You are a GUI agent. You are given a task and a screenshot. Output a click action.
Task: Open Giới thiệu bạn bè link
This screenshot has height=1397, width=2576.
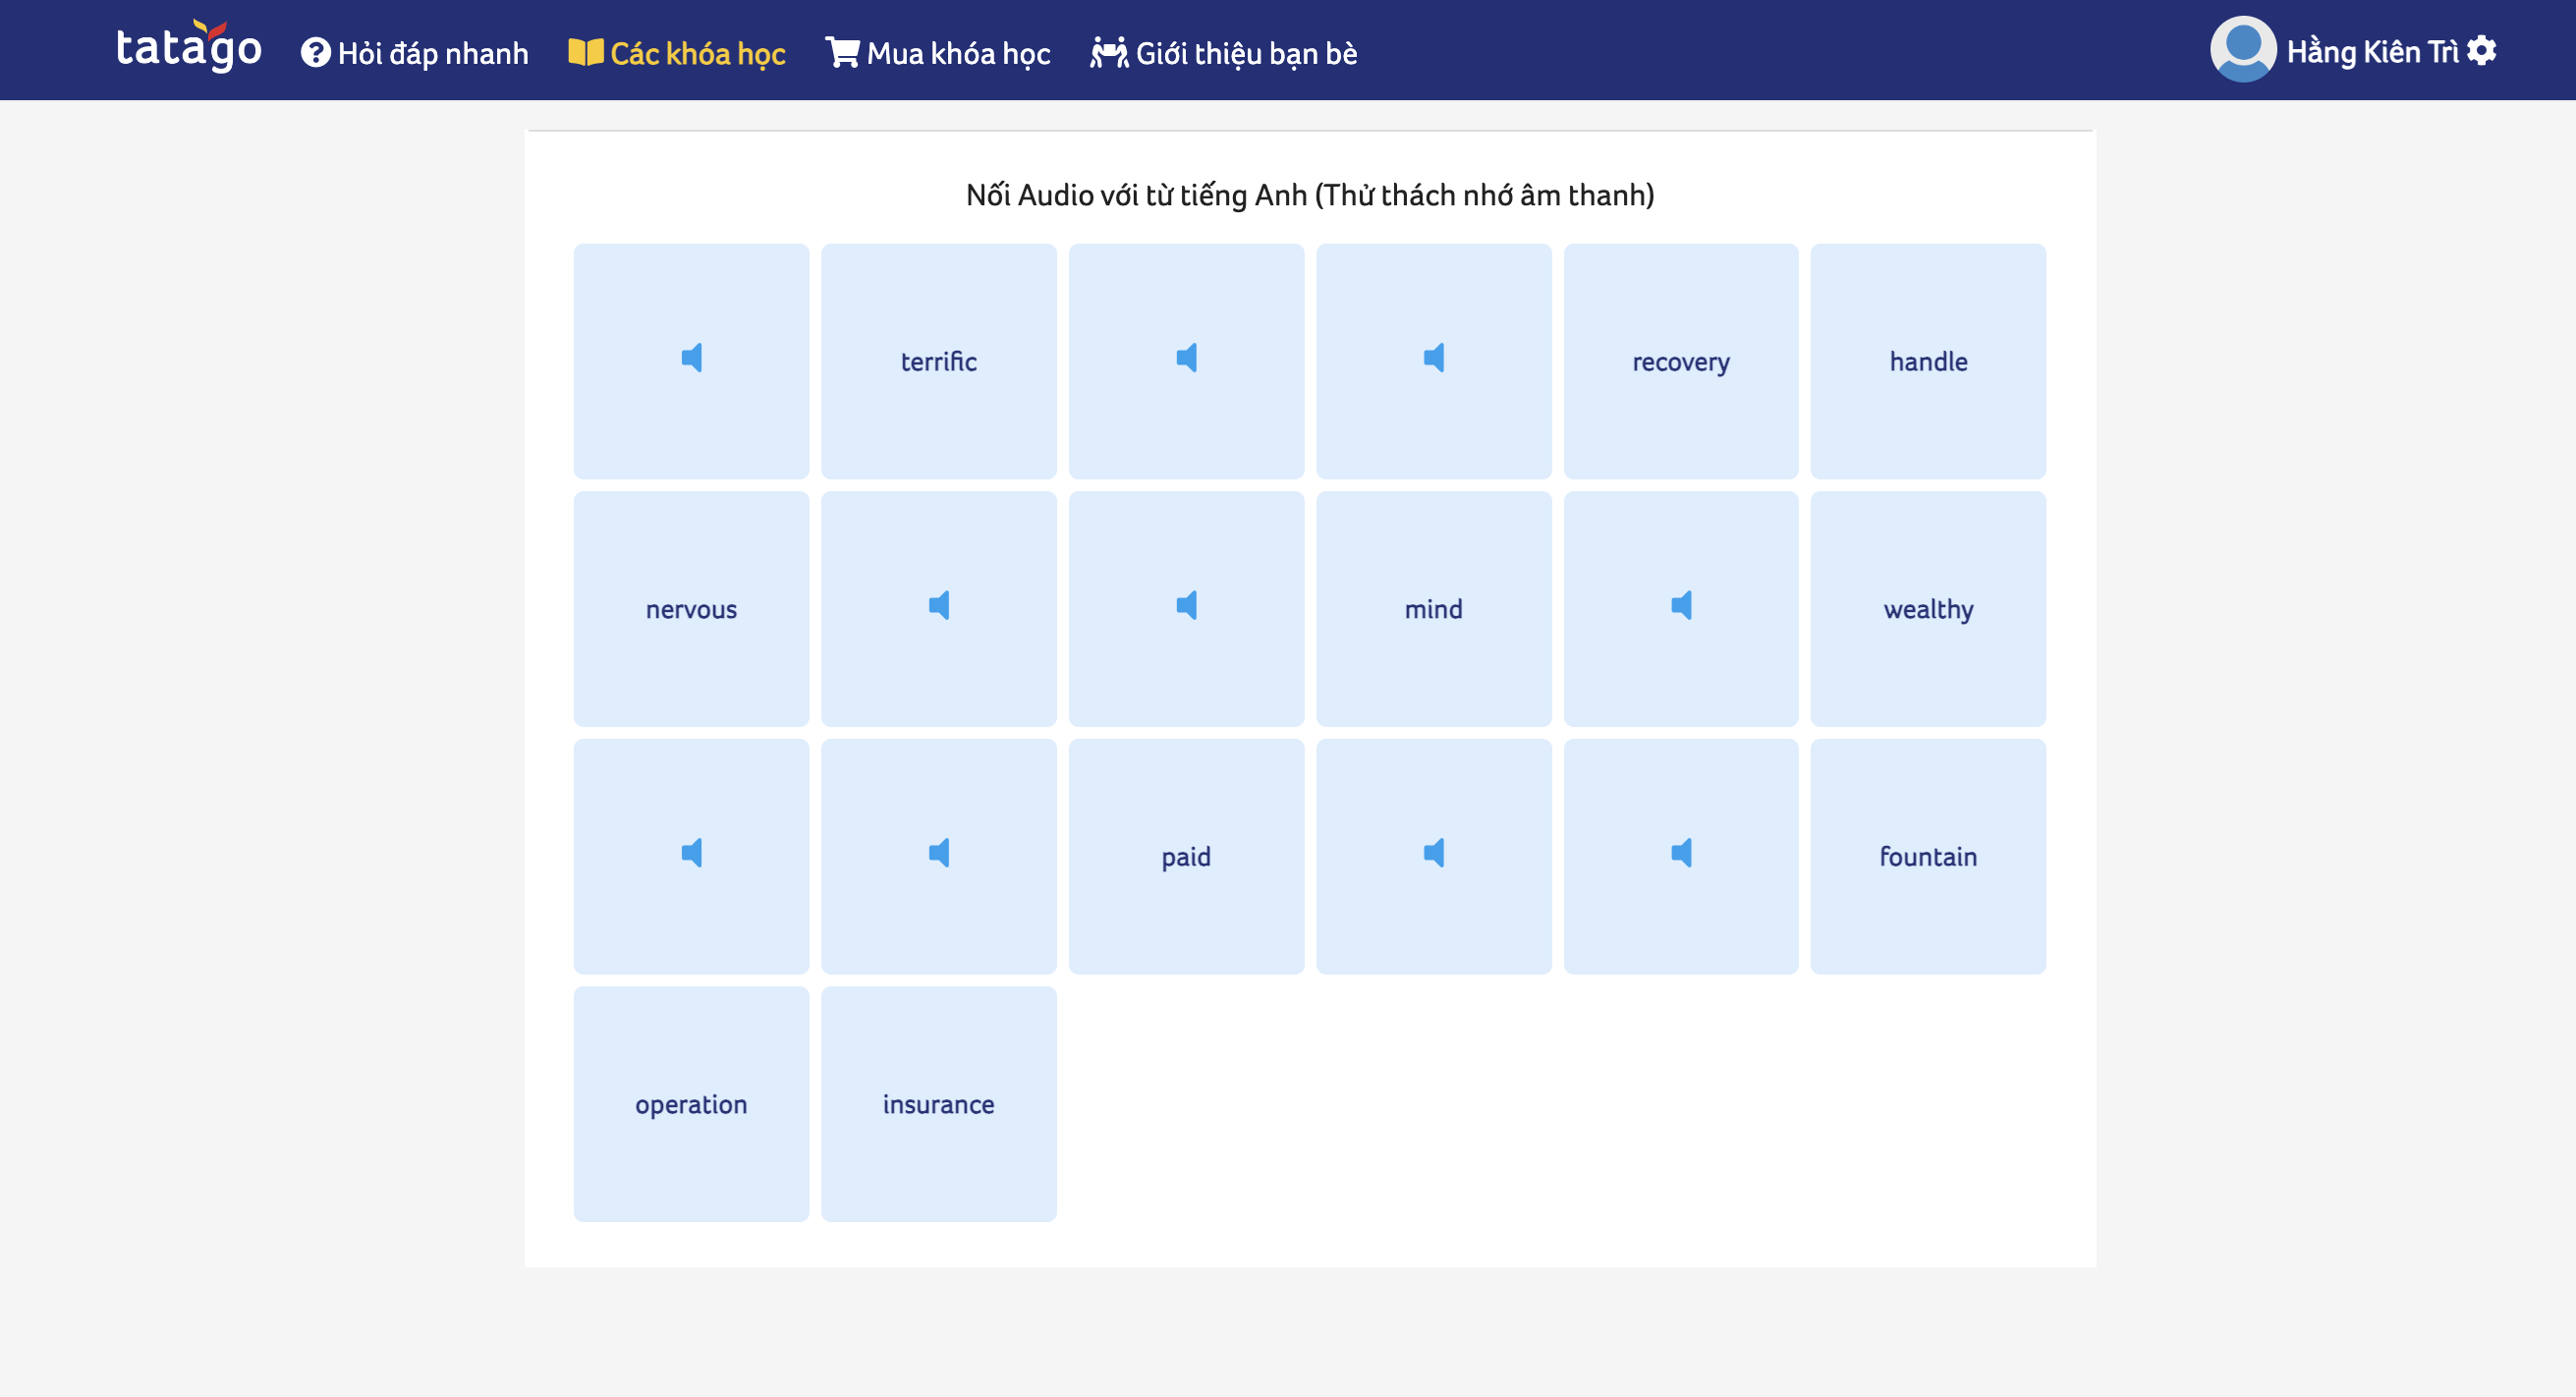pyautogui.click(x=1224, y=53)
